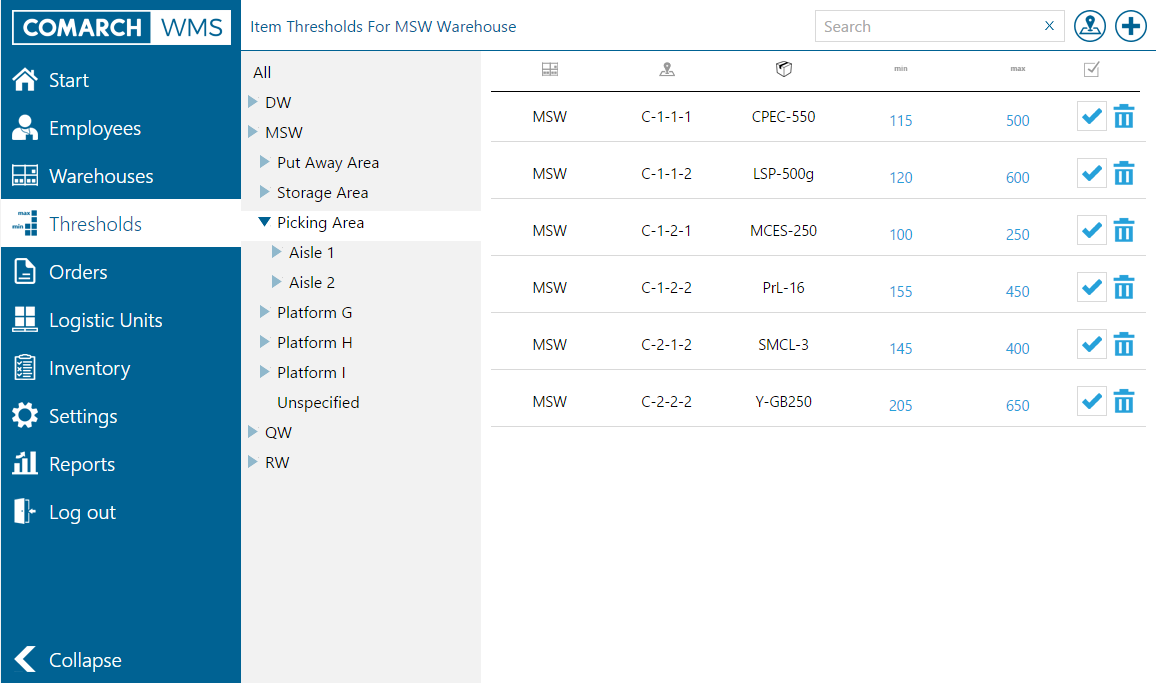This screenshot has height=683, width=1156.
Task: Edit min value 115 for CPEC-550
Action: 900,121
